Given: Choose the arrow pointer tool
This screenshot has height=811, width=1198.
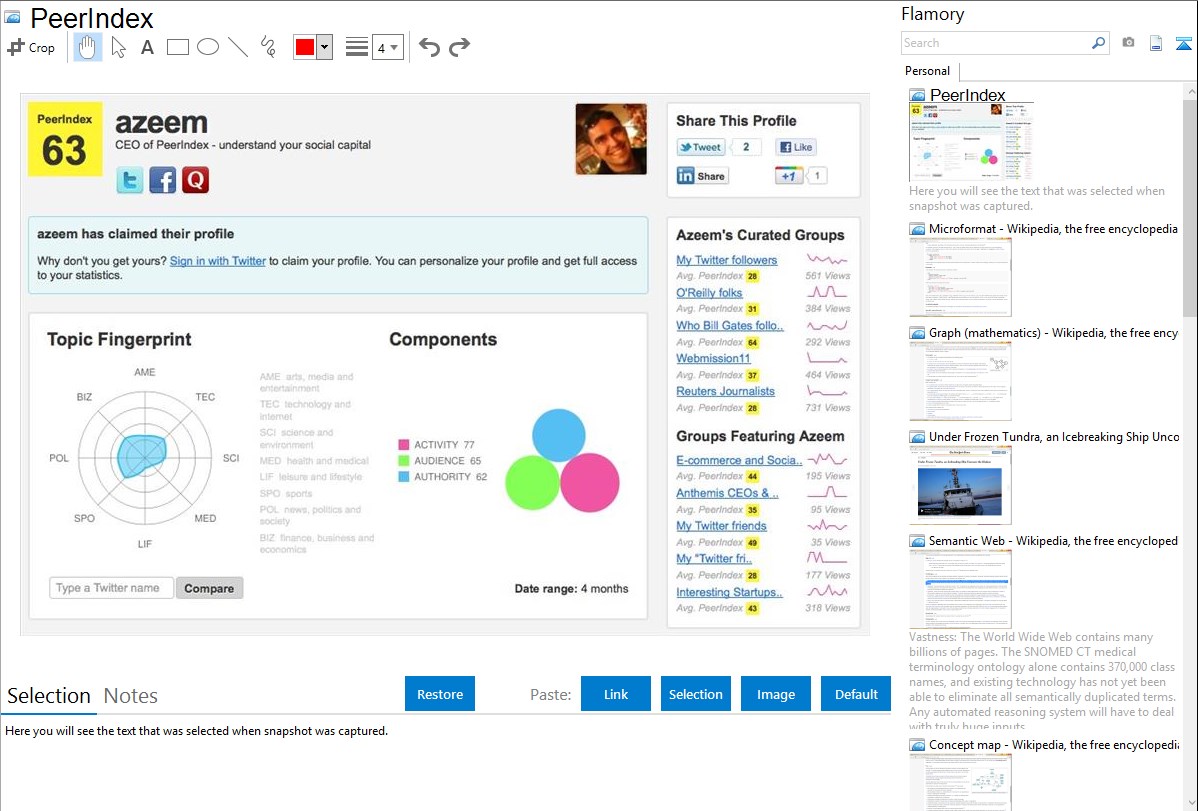Looking at the screenshot, I should click(x=118, y=47).
